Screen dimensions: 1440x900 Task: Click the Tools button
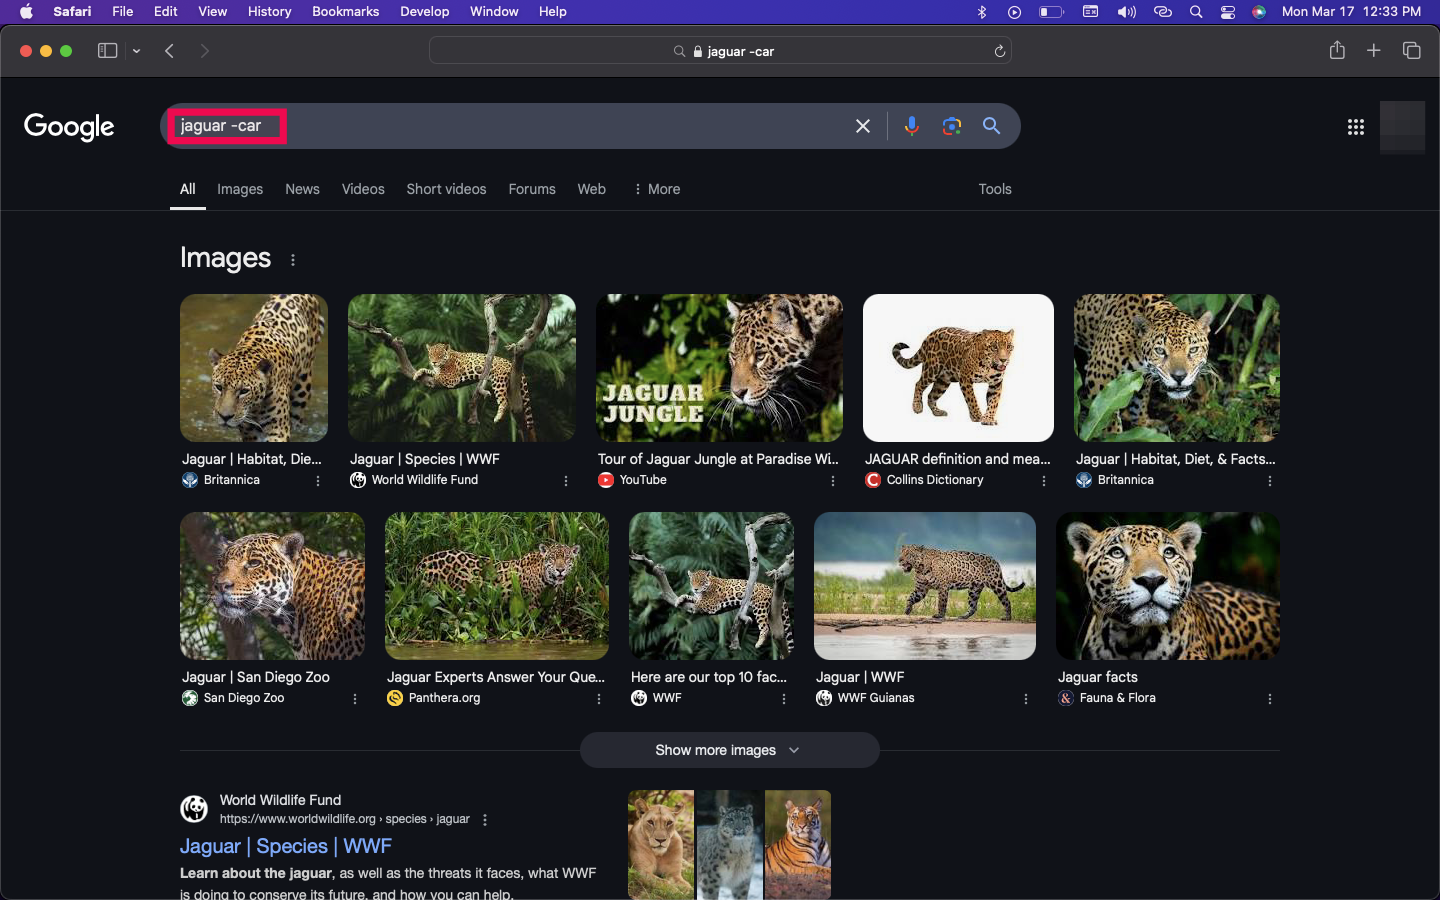(x=994, y=189)
